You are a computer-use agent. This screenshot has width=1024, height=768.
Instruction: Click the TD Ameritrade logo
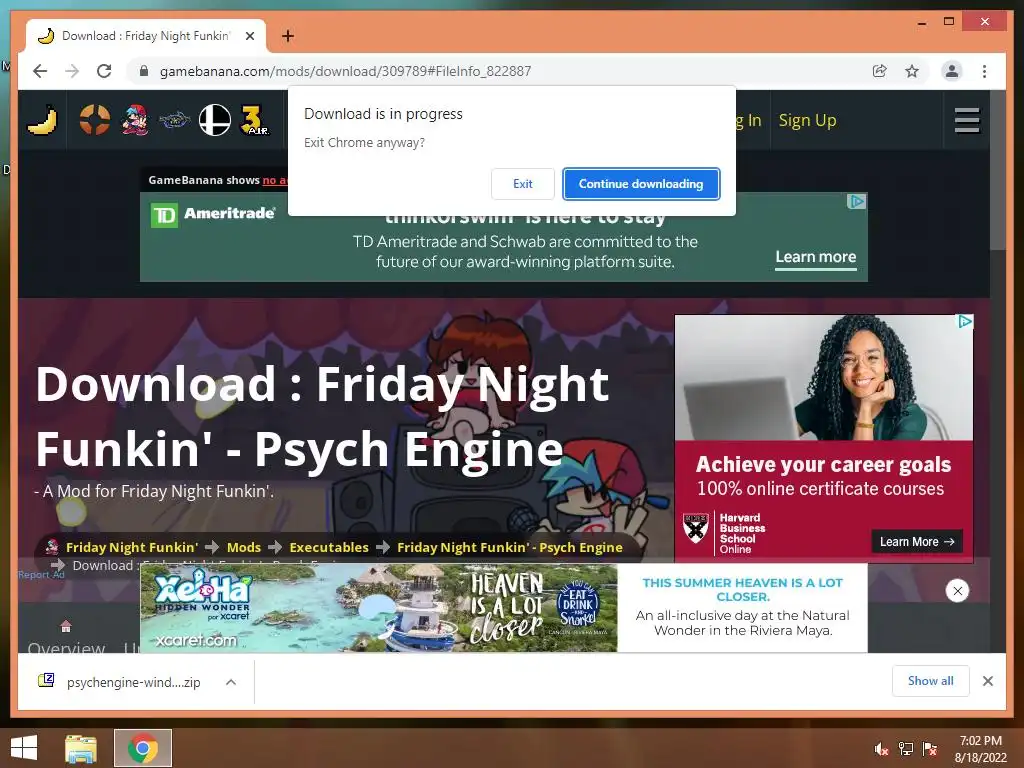click(x=214, y=214)
